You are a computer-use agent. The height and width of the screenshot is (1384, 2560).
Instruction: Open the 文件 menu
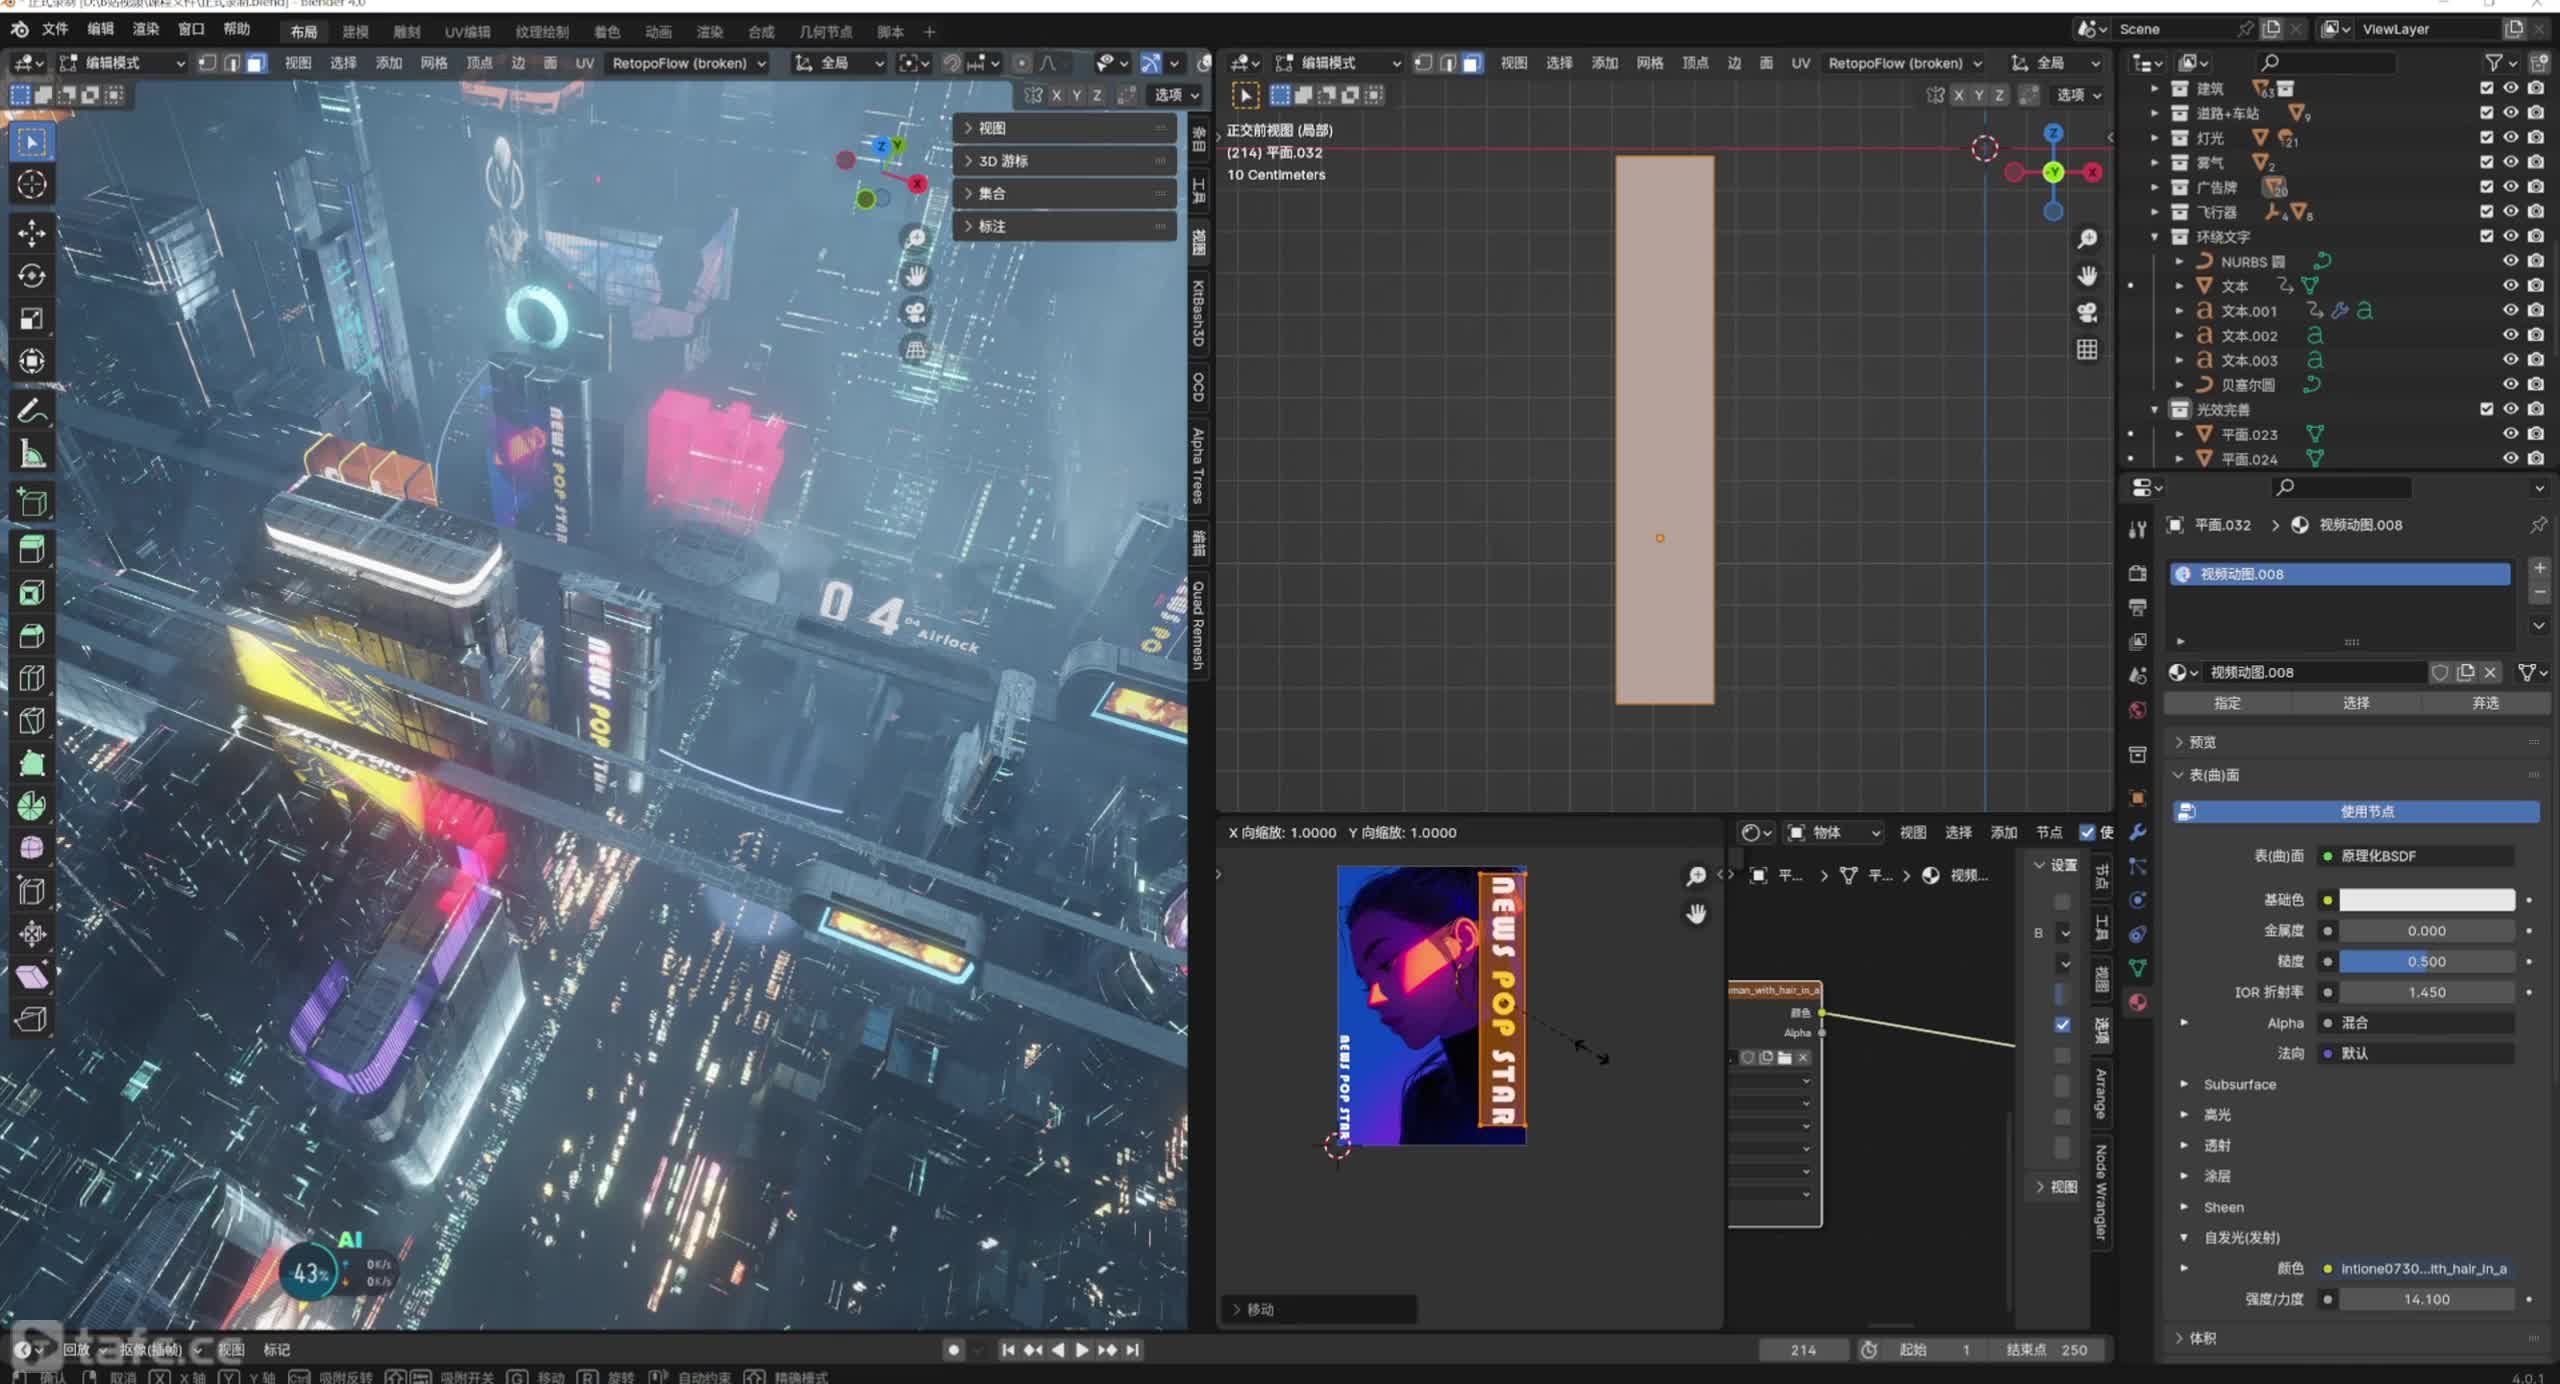pos(55,29)
